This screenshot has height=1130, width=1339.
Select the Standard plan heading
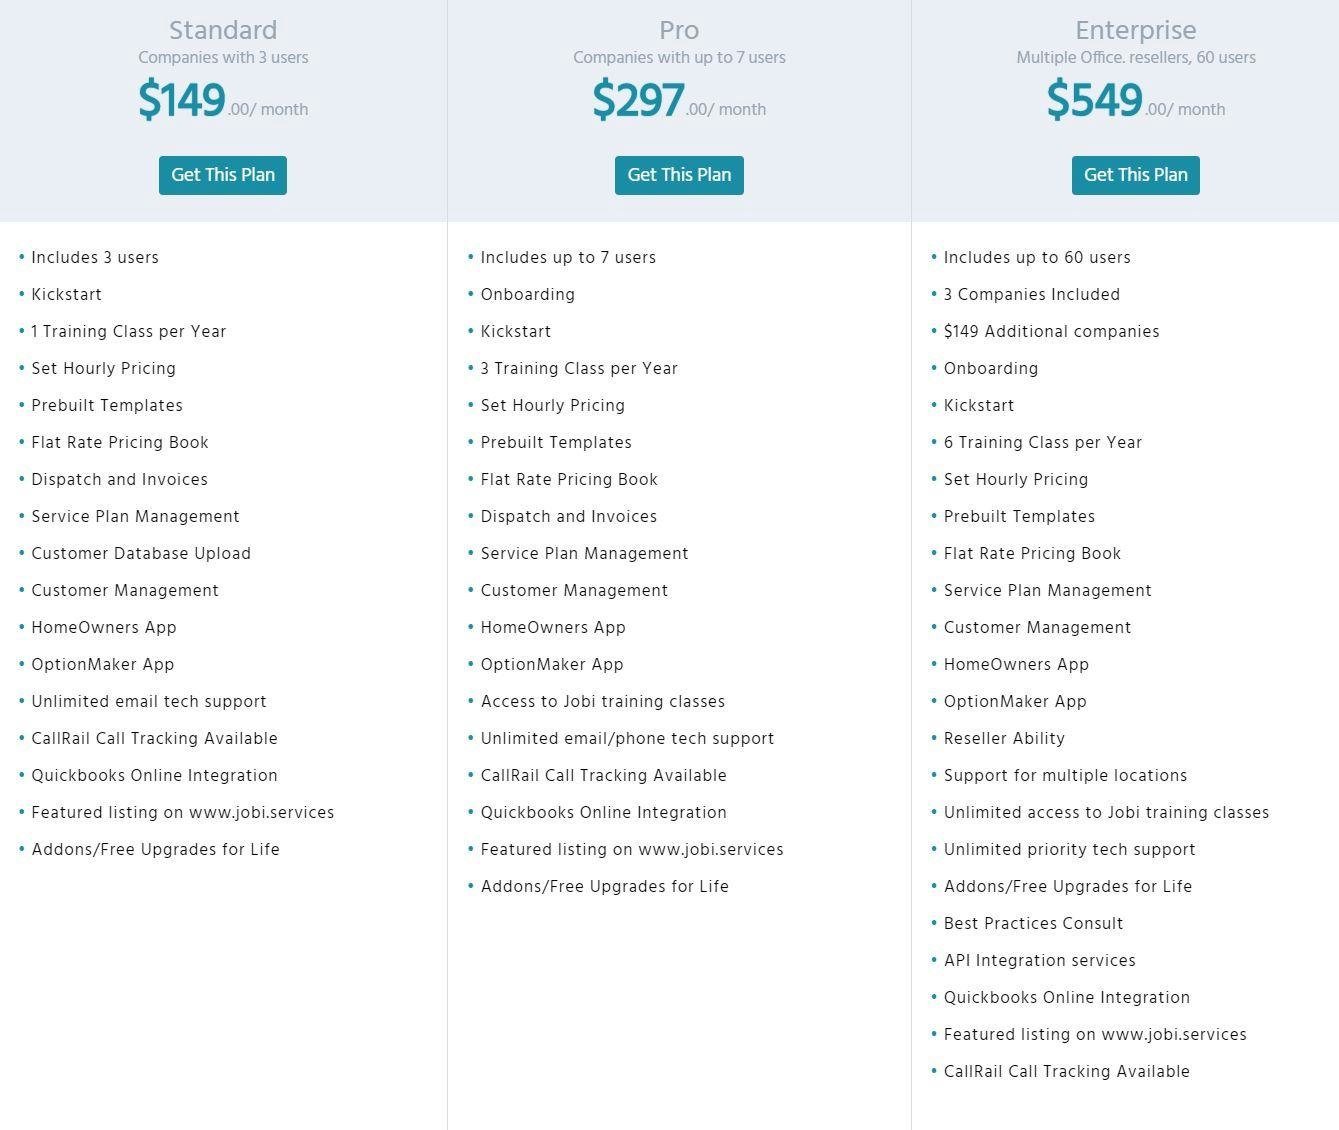[222, 30]
